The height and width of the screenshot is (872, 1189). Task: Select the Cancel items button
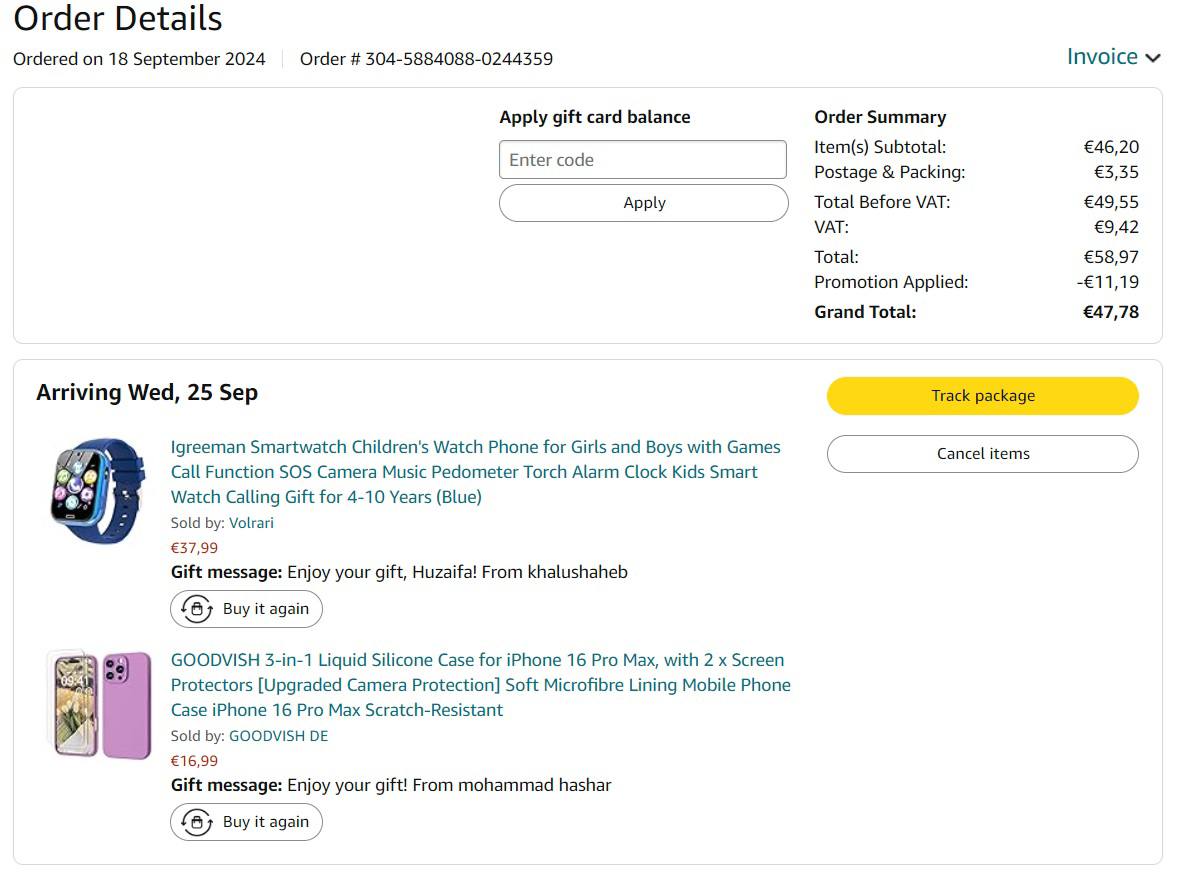982,454
